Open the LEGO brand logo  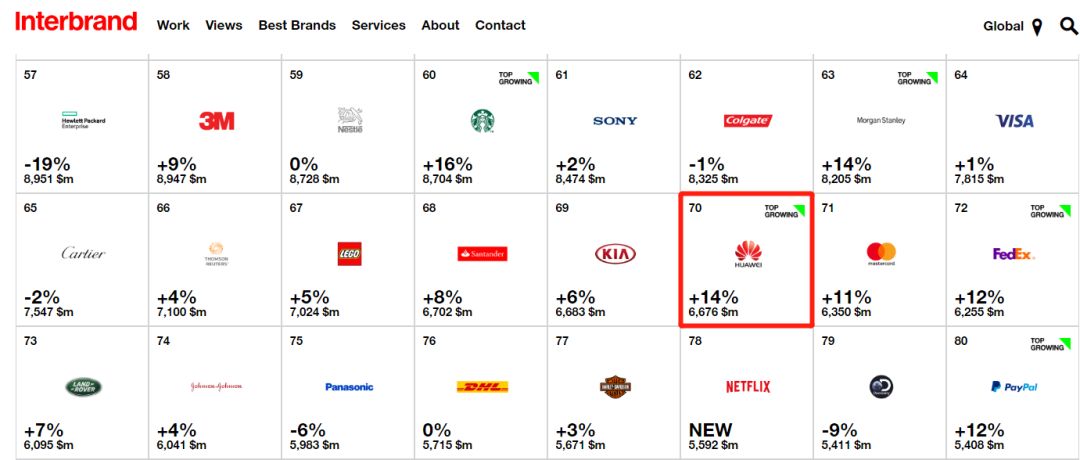349,254
